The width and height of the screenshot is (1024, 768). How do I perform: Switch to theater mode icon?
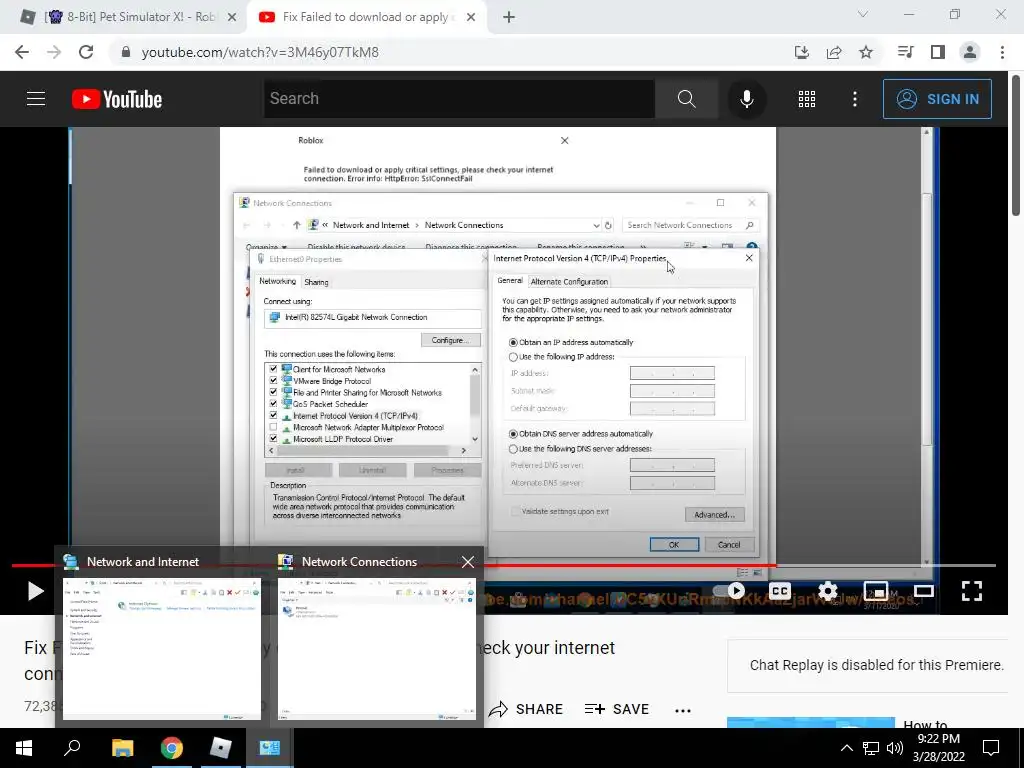coord(923,591)
